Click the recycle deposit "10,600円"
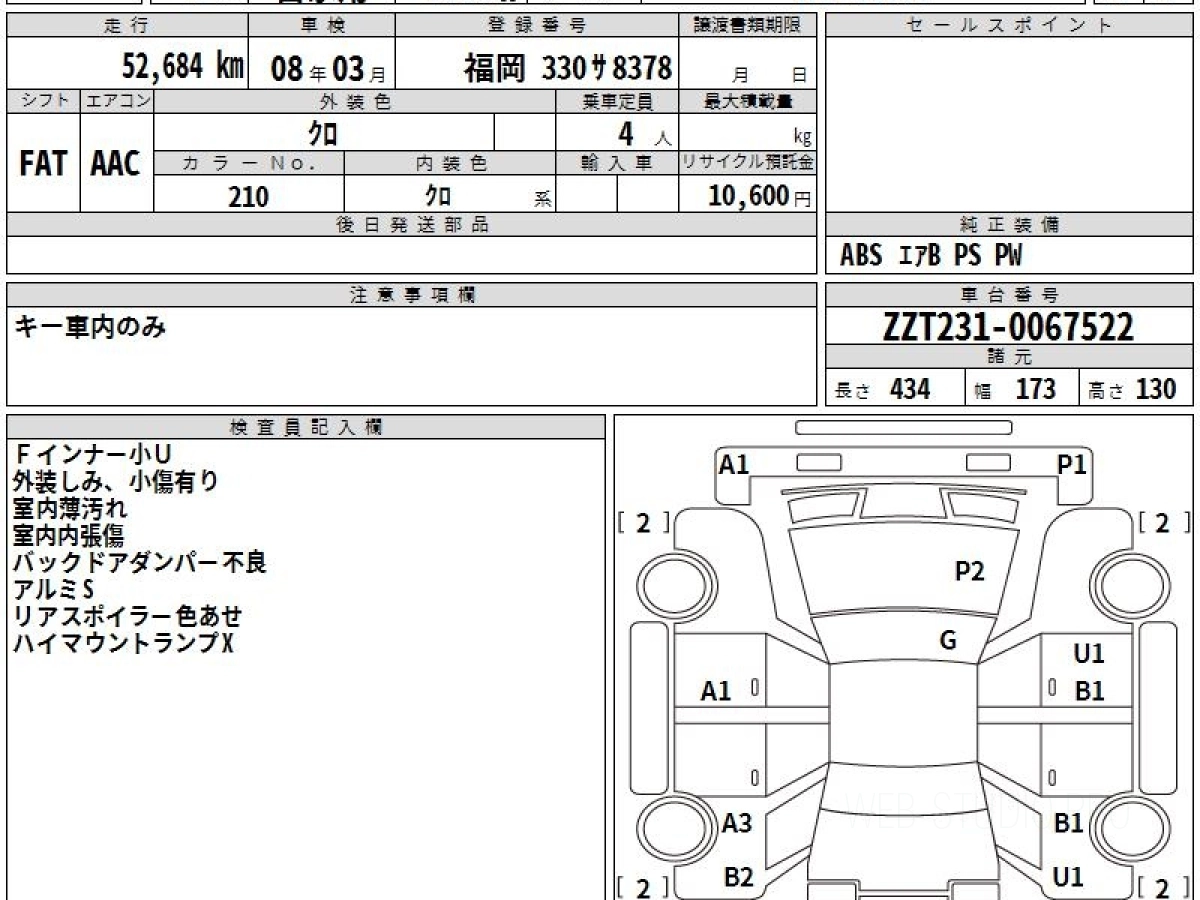 coord(760,196)
